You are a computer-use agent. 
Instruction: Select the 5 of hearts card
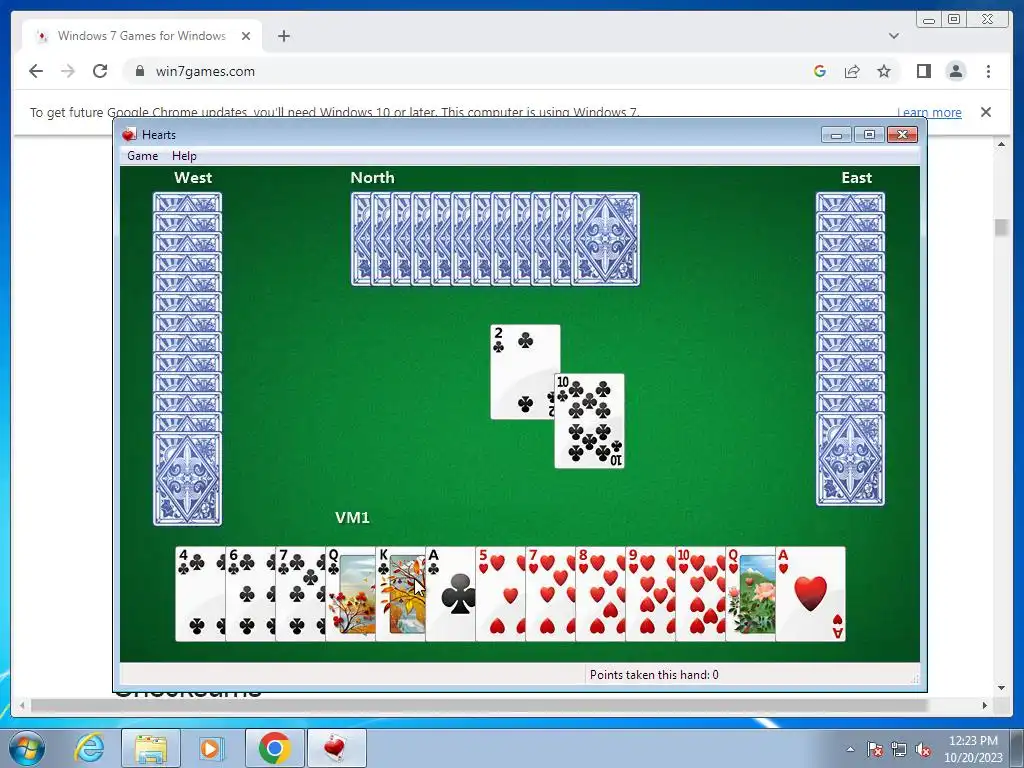(x=501, y=594)
